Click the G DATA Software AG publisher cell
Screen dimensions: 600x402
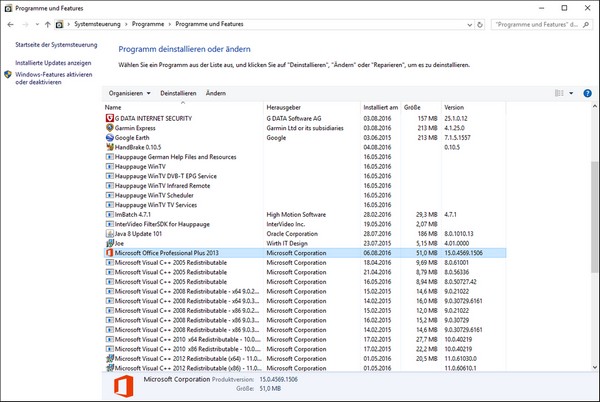294,118
